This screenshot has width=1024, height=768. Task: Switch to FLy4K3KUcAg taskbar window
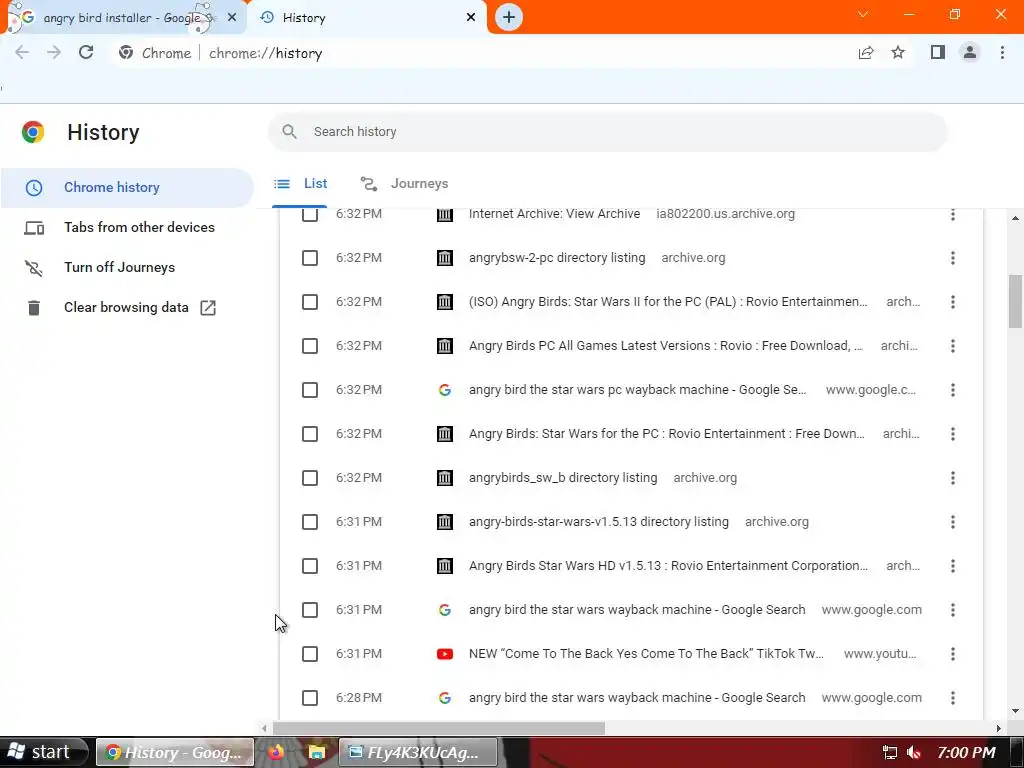418,752
